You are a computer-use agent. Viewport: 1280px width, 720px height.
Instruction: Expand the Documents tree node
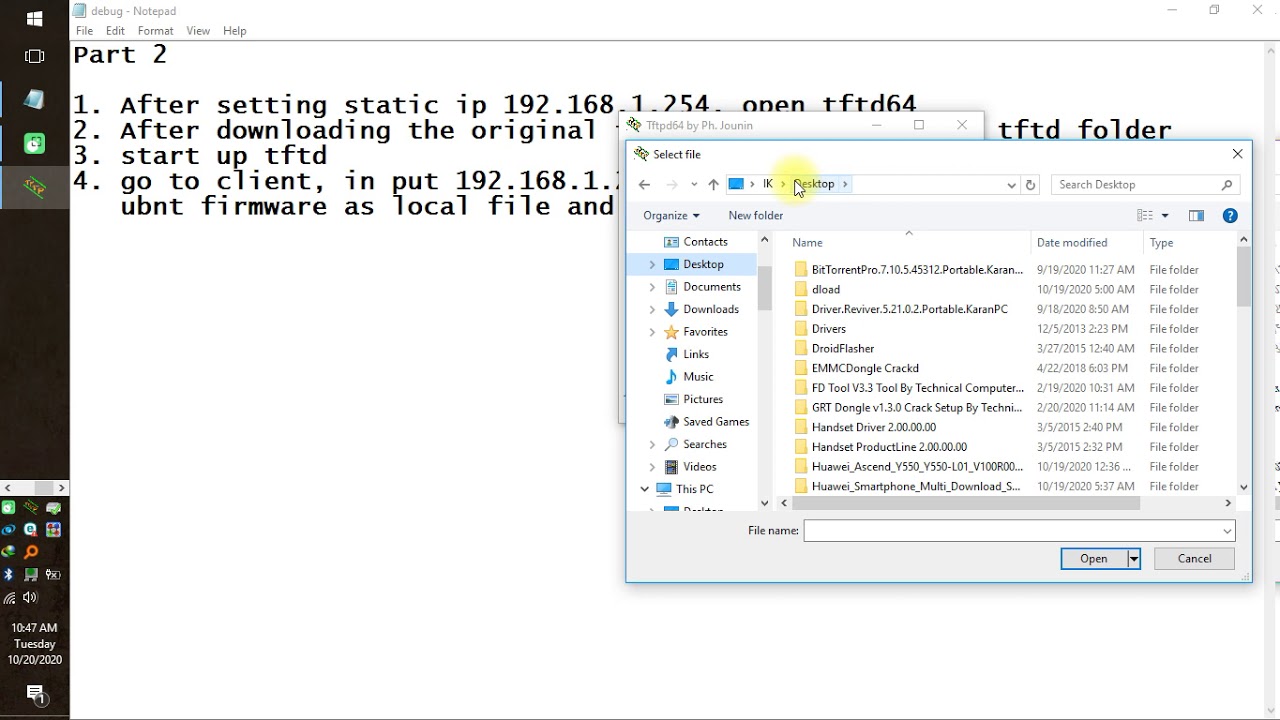pos(652,286)
